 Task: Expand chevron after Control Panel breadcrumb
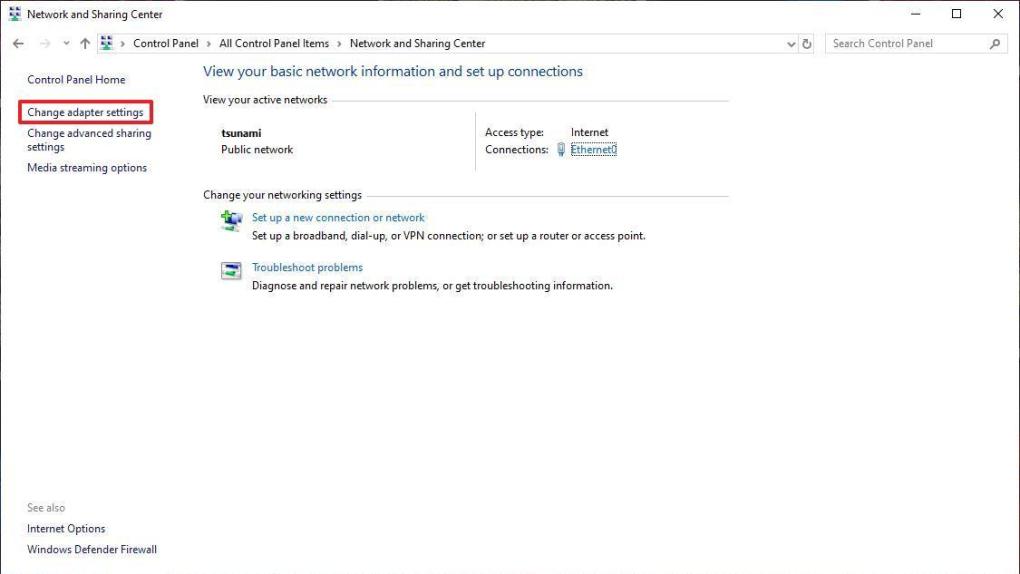pyautogui.click(x=209, y=44)
